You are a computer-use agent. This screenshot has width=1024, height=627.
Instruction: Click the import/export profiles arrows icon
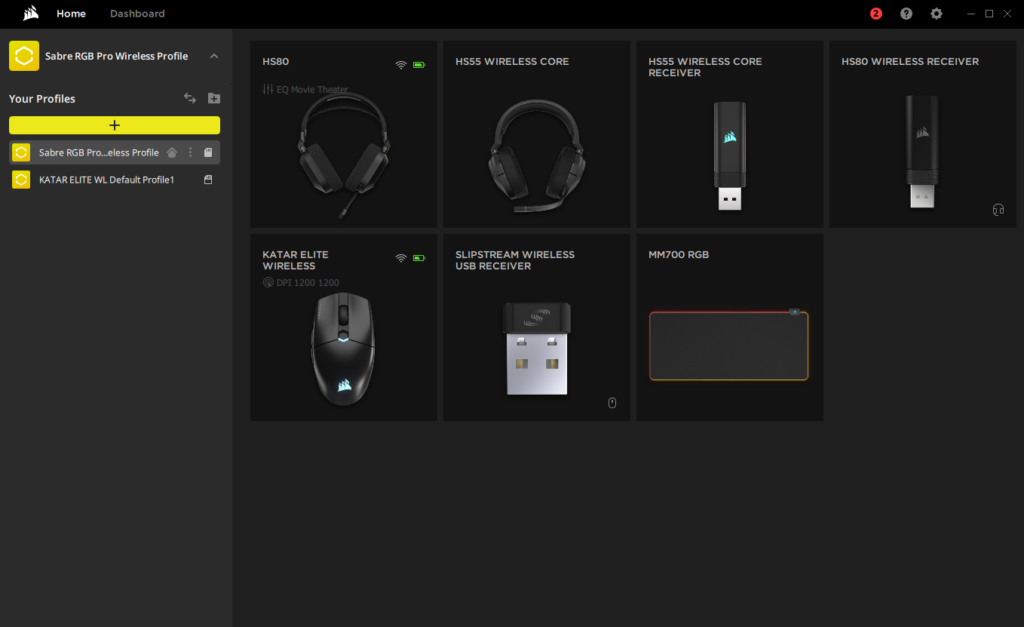point(189,98)
